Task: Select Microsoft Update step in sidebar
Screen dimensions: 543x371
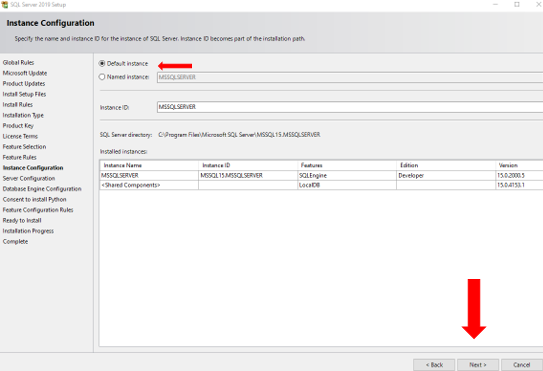Action: pos(25,73)
